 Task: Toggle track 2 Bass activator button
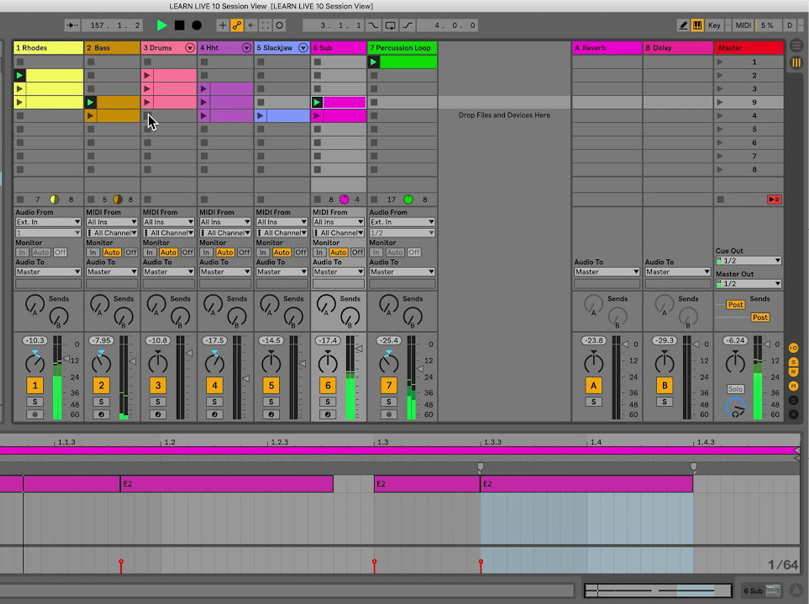pos(101,385)
